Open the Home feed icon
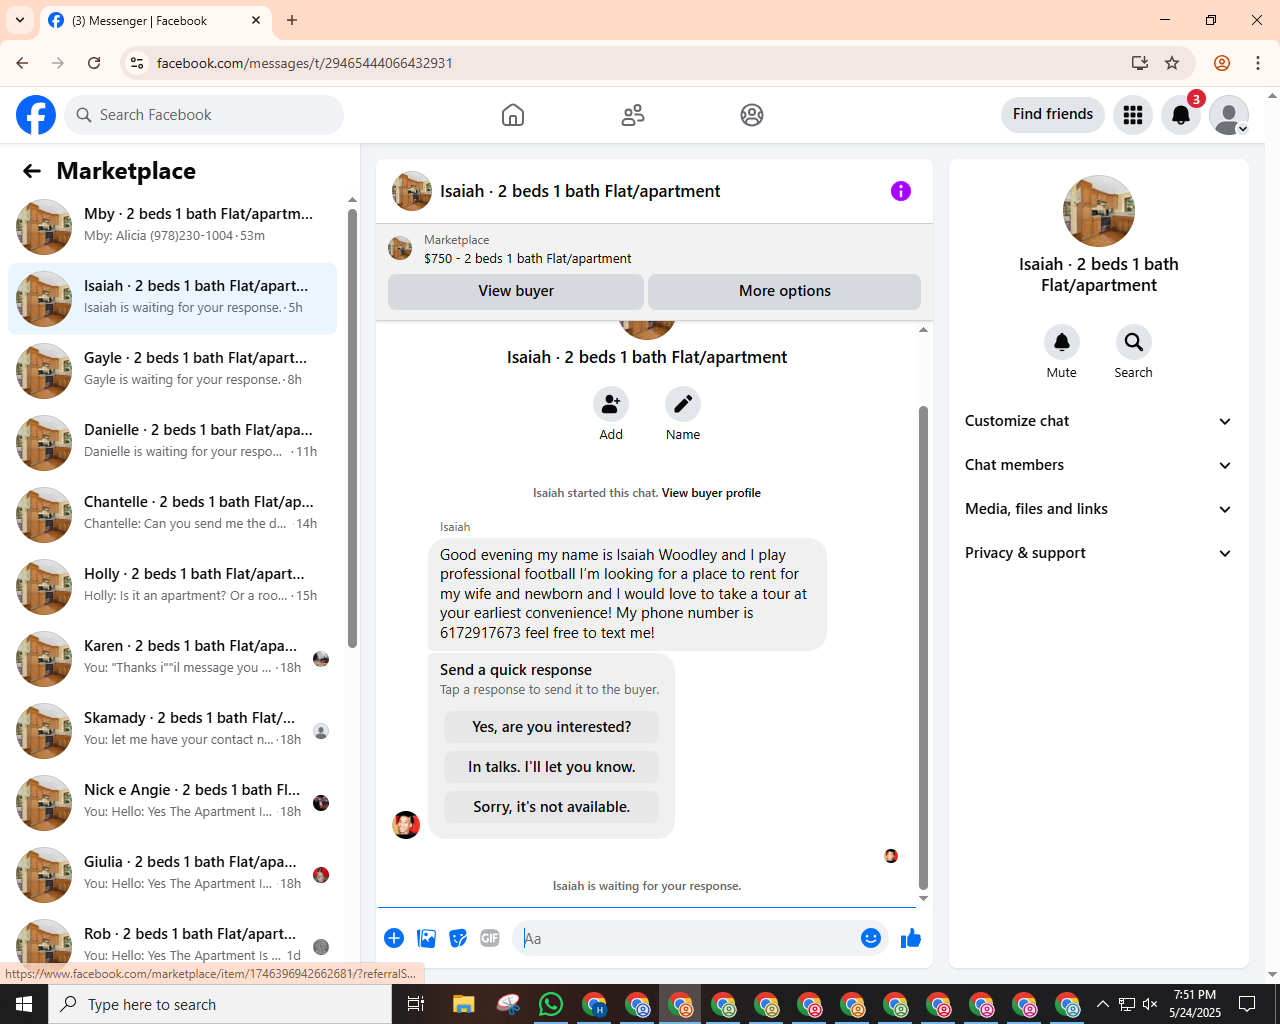This screenshot has width=1280, height=1024. [513, 115]
